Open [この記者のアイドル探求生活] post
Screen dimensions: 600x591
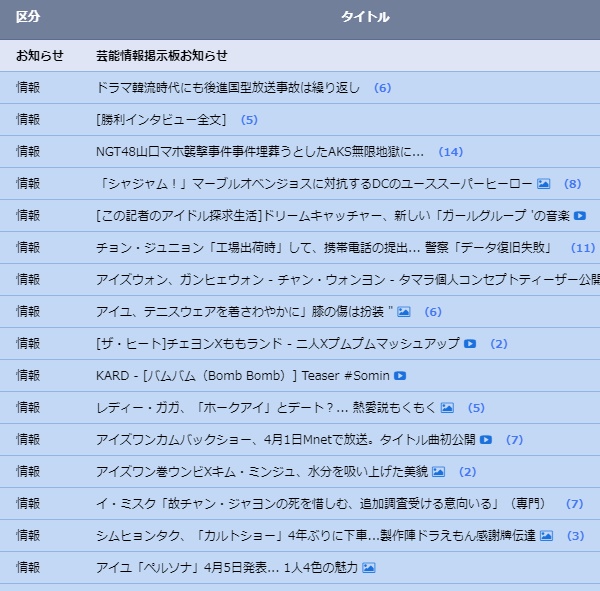pyautogui.click(x=333, y=216)
